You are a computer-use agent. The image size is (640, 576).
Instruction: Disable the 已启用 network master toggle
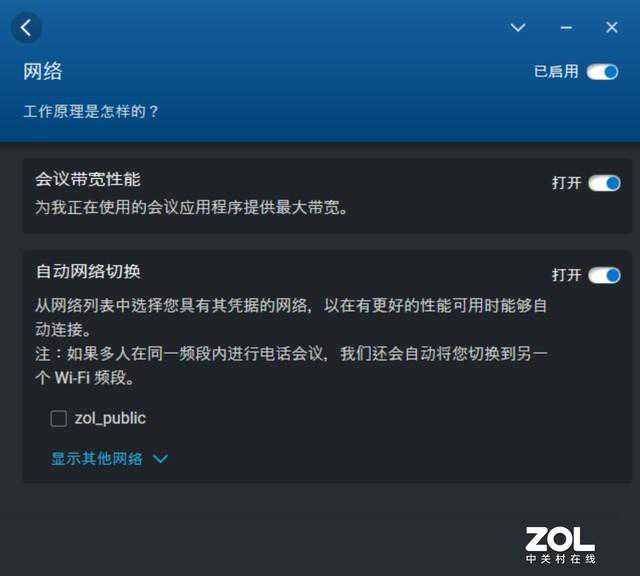[602, 72]
